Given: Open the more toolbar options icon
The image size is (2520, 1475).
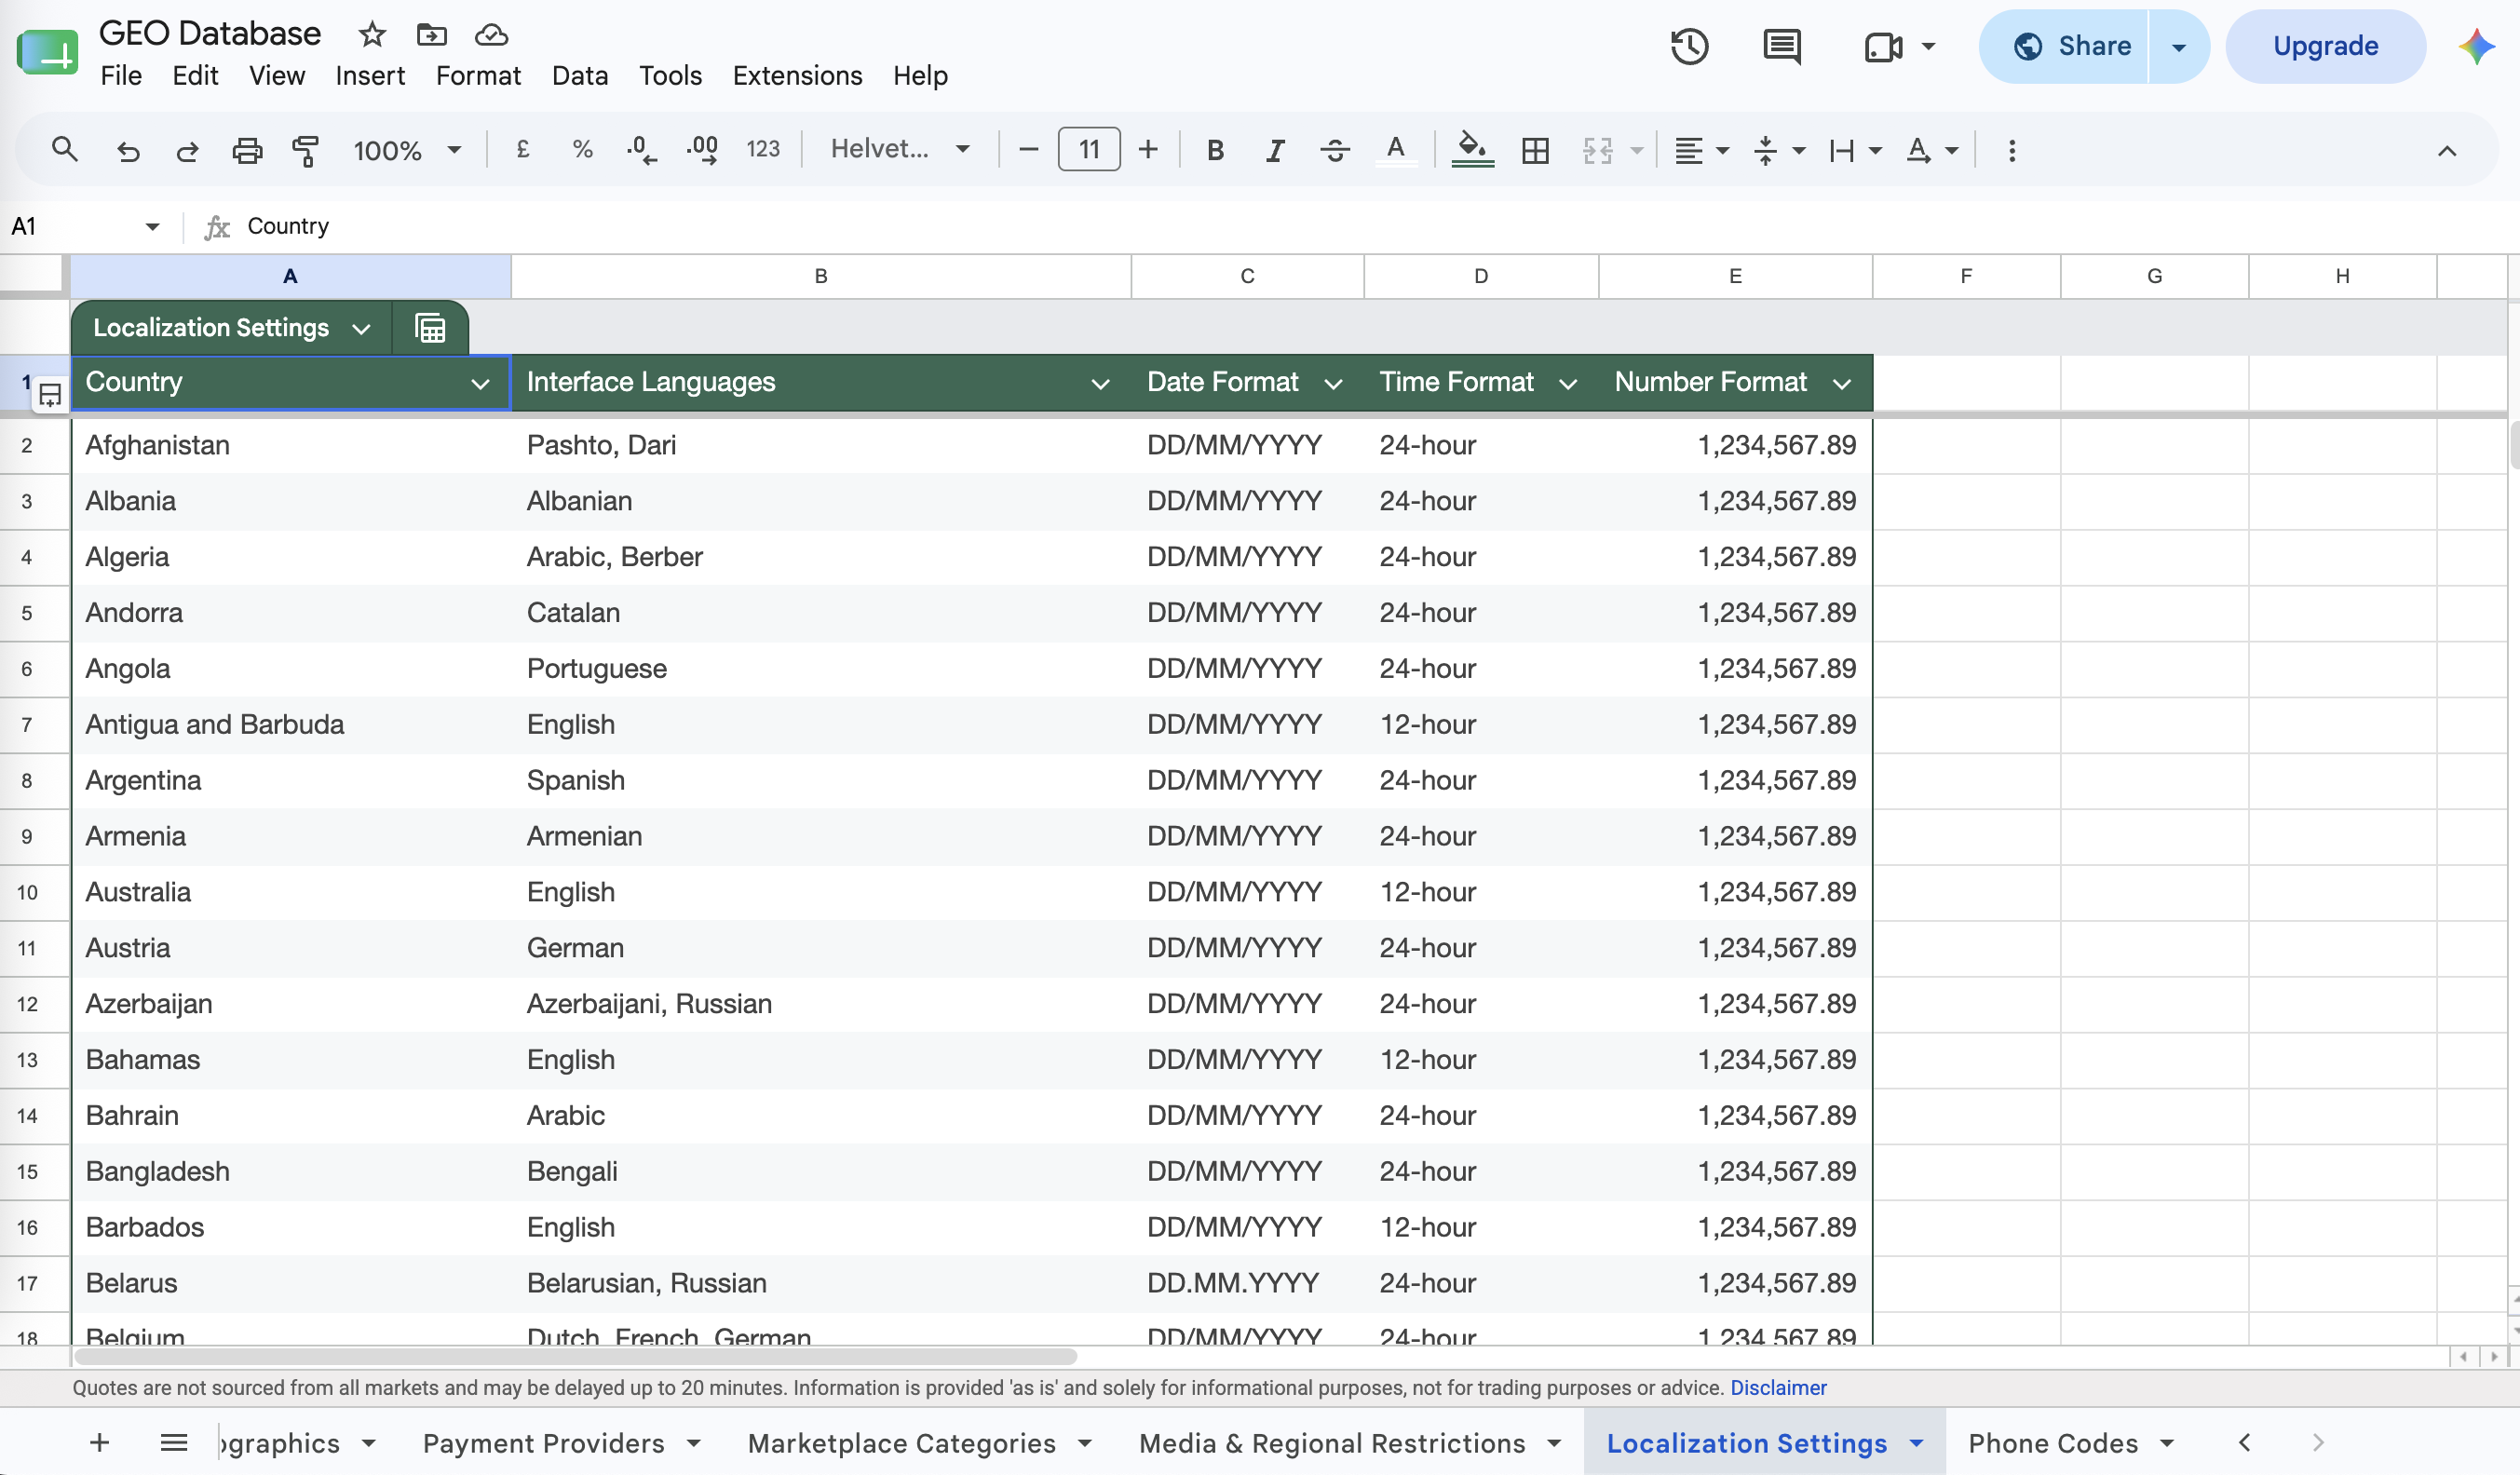Looking at the screenshot, I should click(2012, 151).
